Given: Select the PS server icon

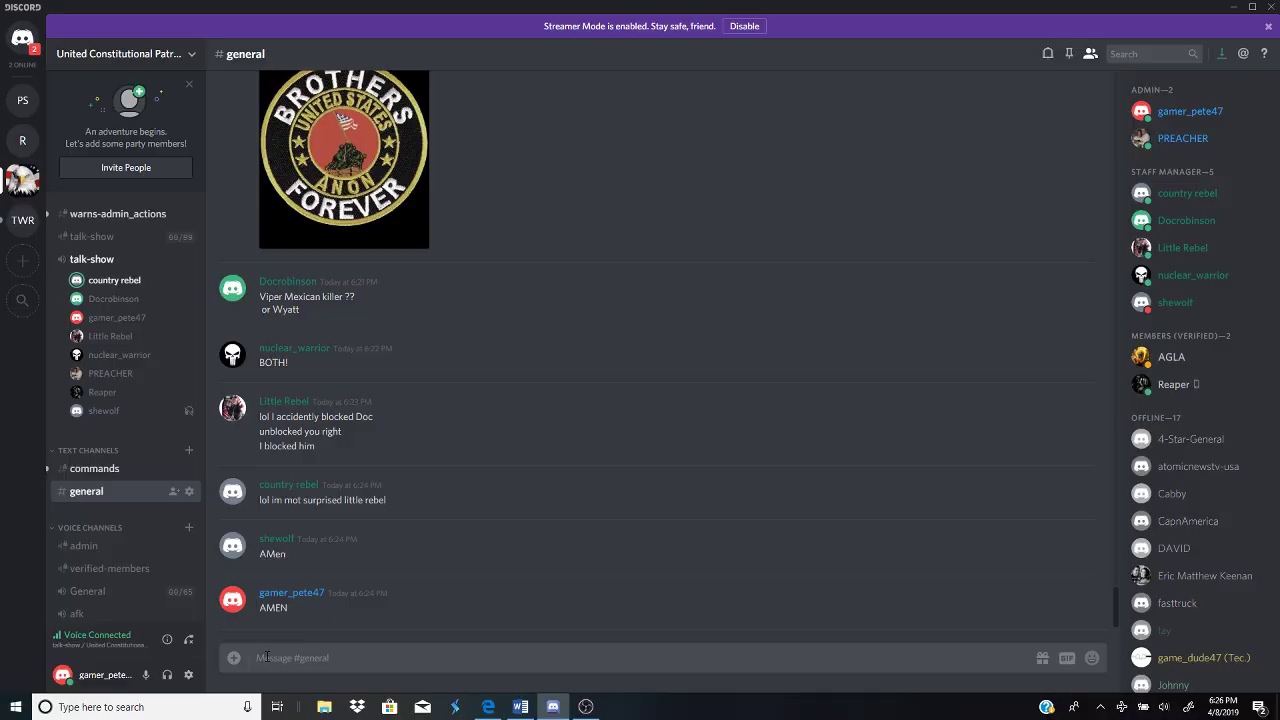Looking at the screenshot, I should [22, 100].
